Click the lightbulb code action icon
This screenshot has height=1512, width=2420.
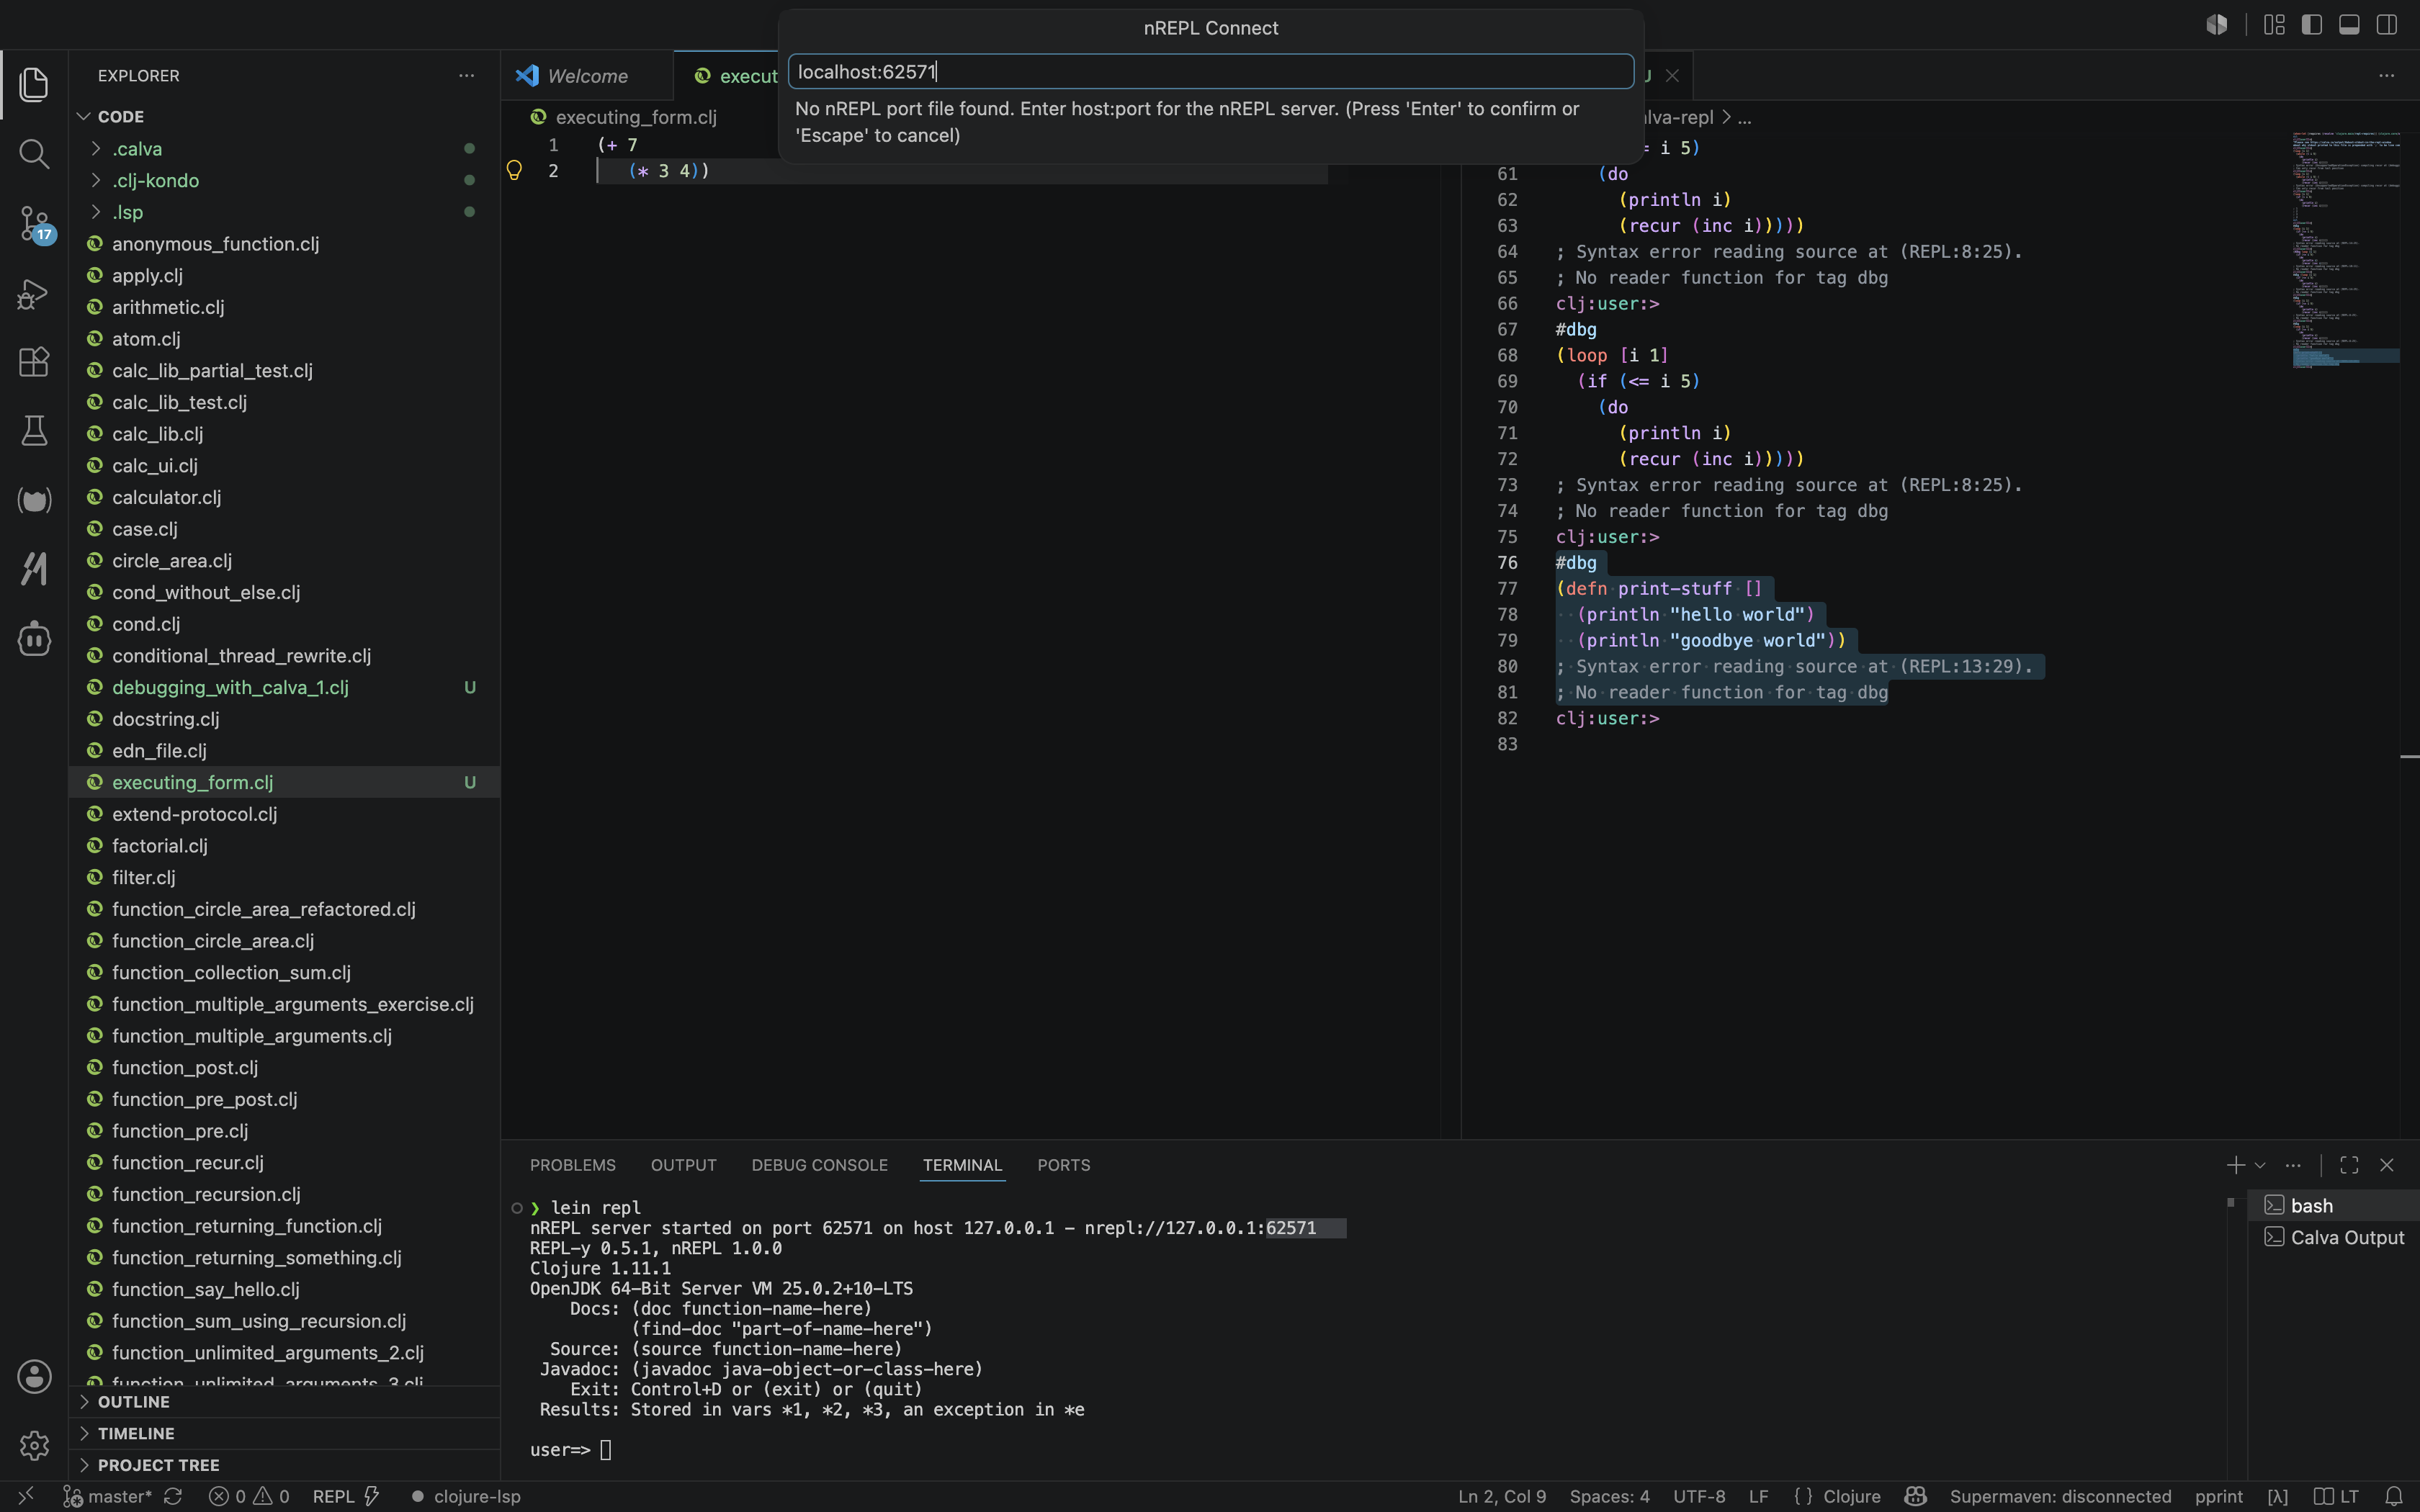[514, 170]
